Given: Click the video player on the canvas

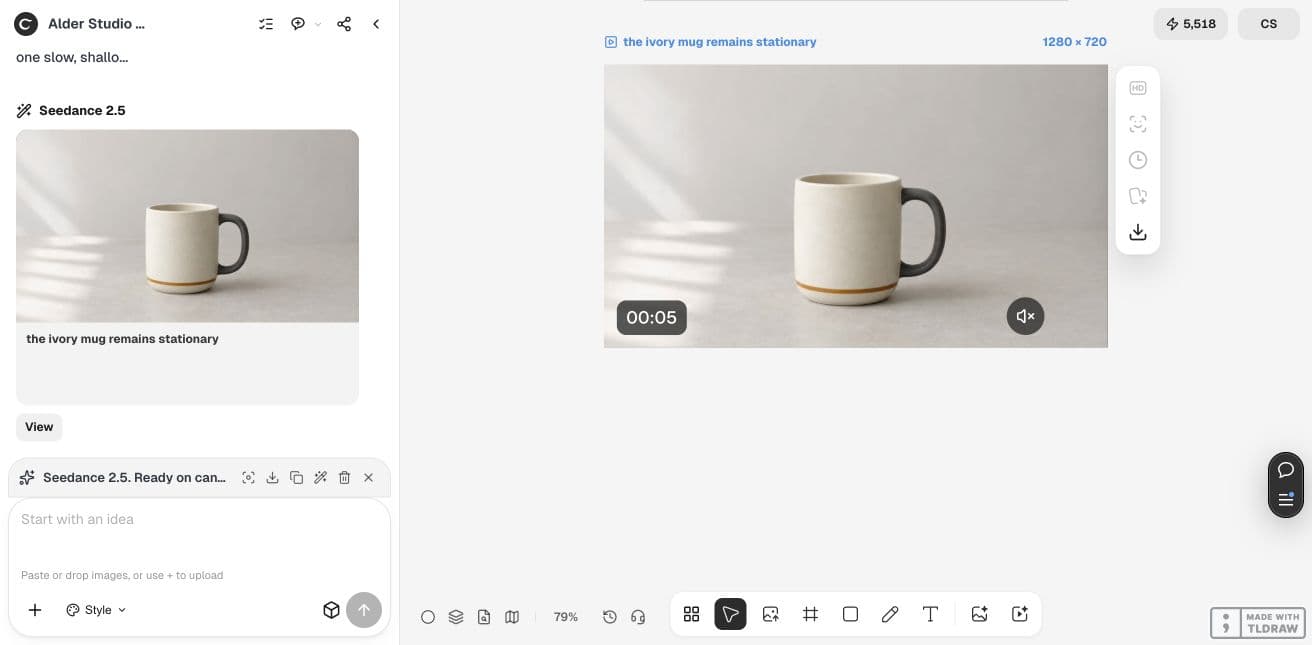Looking at the screenshot, I should coord(856,206).
